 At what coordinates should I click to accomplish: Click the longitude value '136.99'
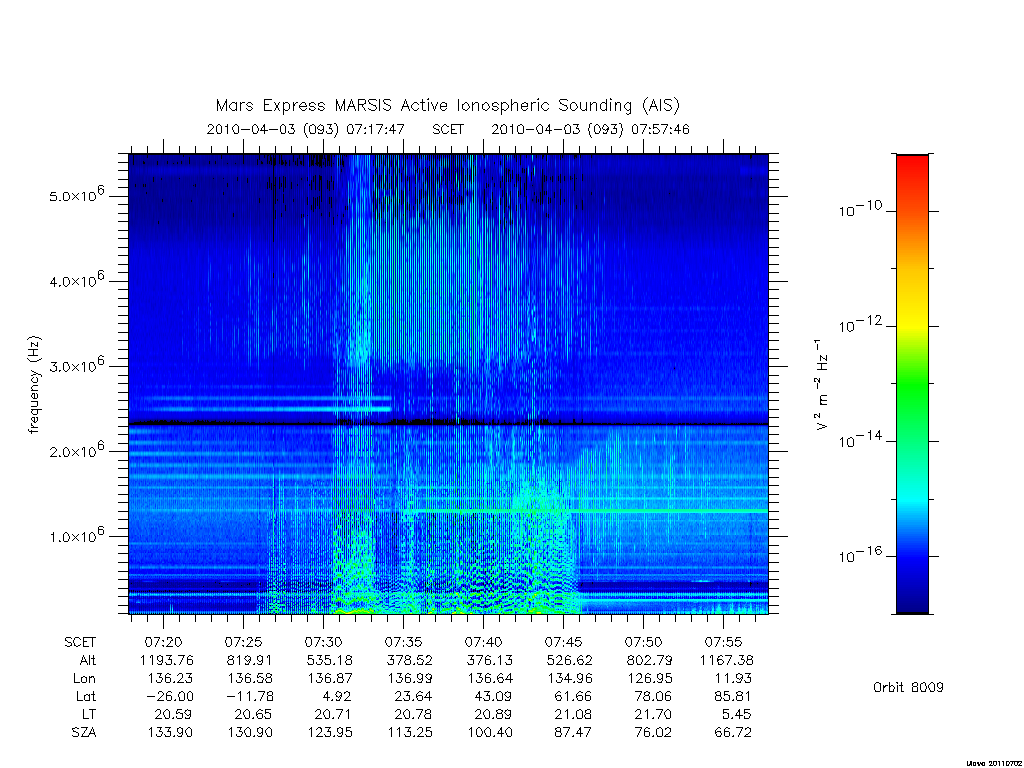(409, 679)
